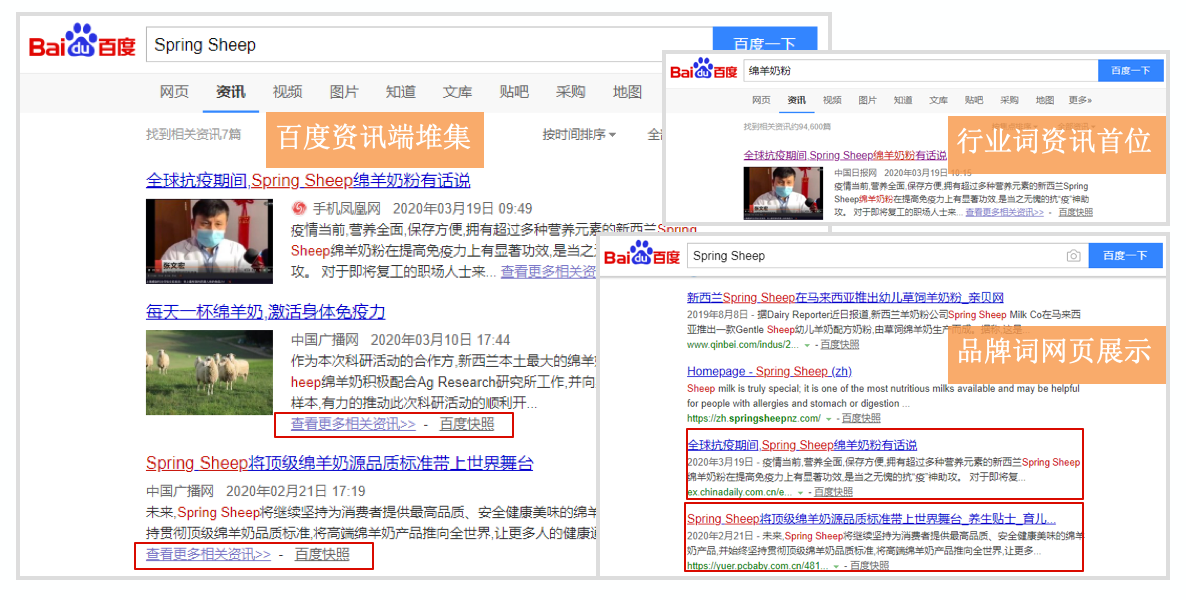This screenshot has width=1186, height=600.
Task: Open 知道 tab in the 绵羊奶粉 window
Action: [x=903, y=100]
